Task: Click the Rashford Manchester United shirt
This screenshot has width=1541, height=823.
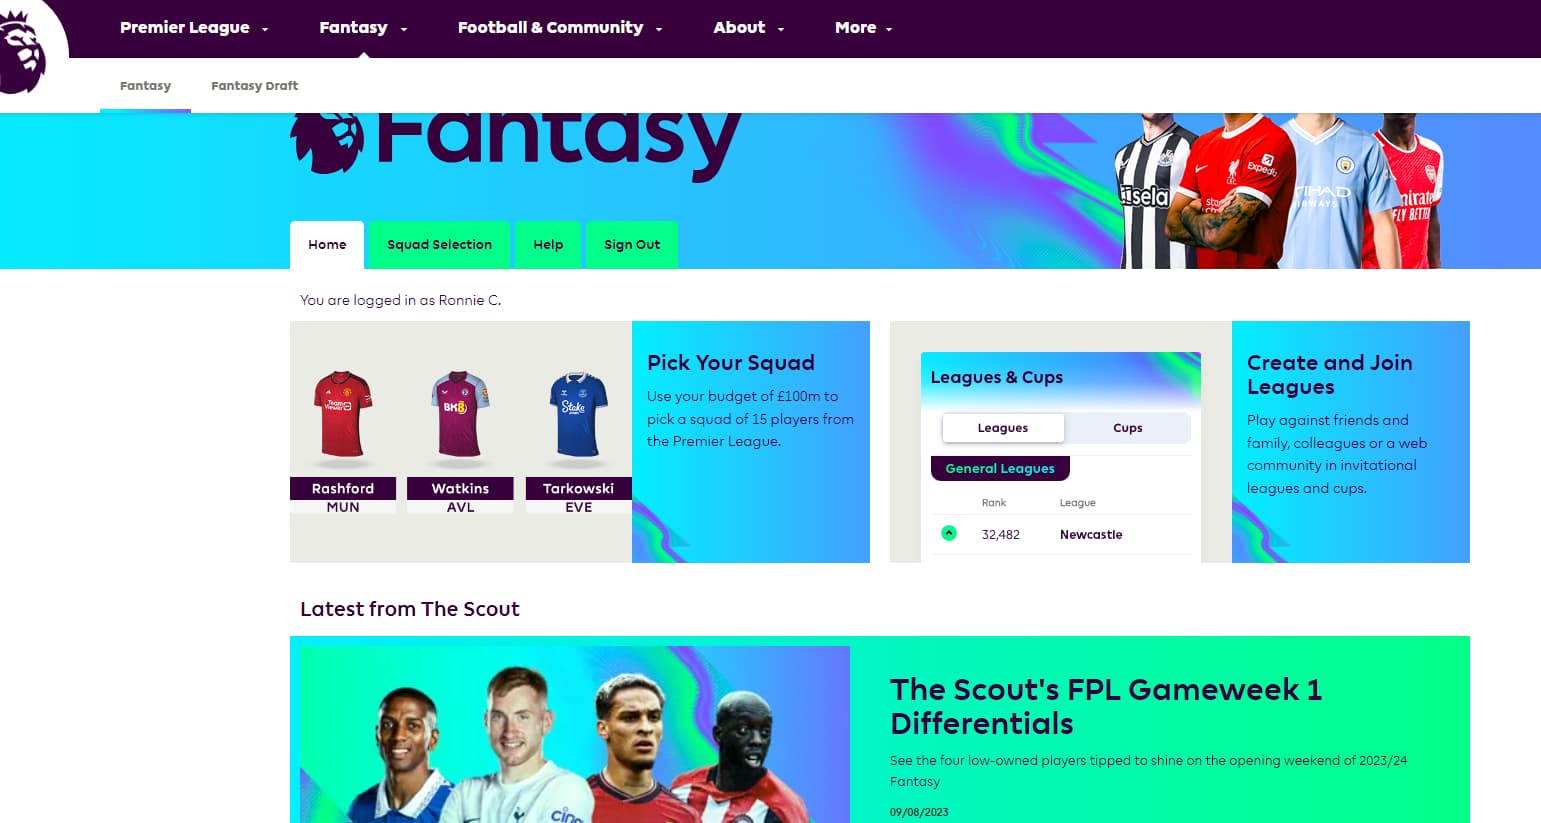Action: (x=342, y=415)
